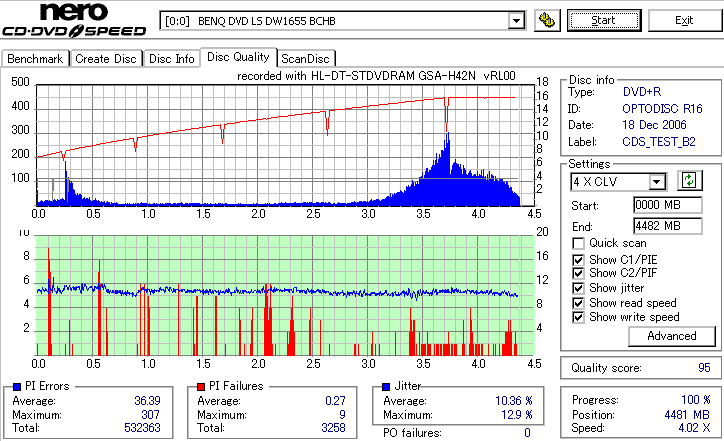Enable the Quick scan checkbox
Viewport: 724px width, 441px height.
click(x=578, y=243)
